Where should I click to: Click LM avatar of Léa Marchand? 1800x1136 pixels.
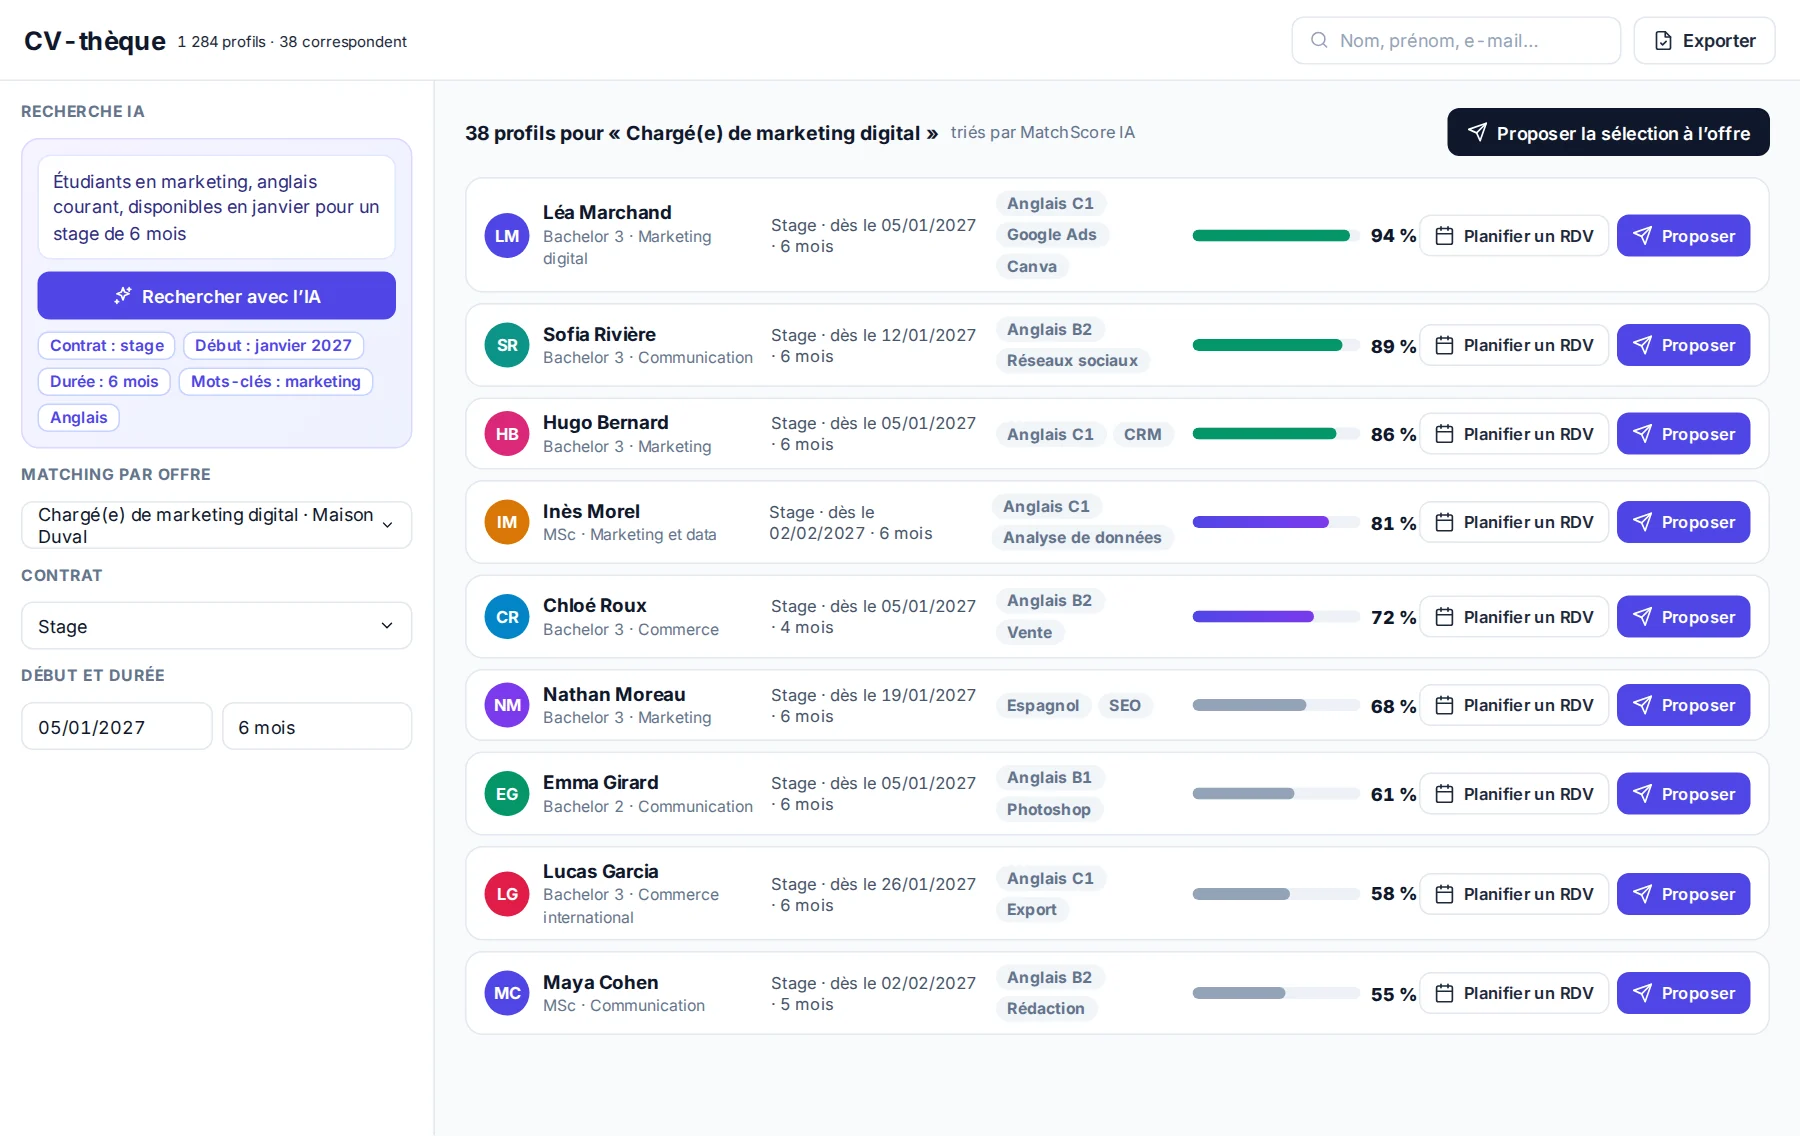coord(507,236)
